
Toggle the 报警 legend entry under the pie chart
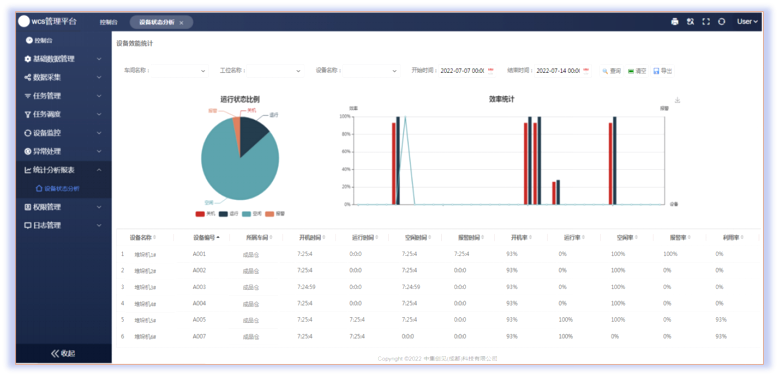pos(275,214)
